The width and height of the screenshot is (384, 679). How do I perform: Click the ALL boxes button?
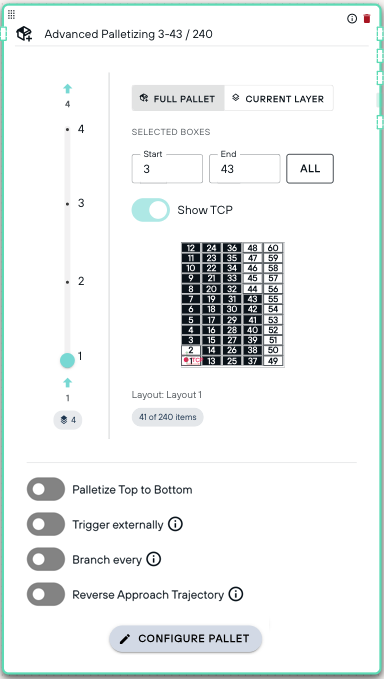point(310,168)
